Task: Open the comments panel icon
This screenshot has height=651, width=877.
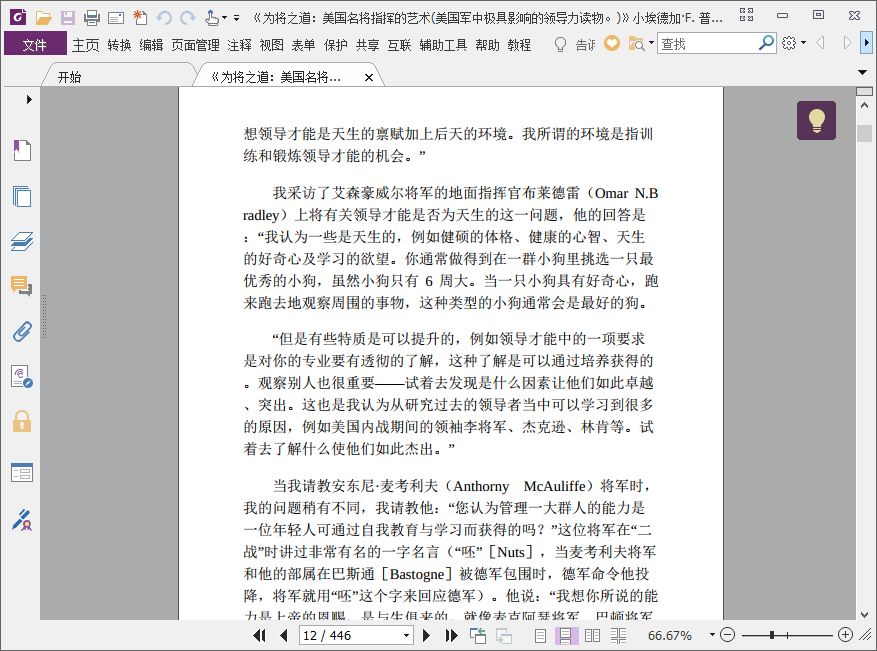Action: [22, 286]
